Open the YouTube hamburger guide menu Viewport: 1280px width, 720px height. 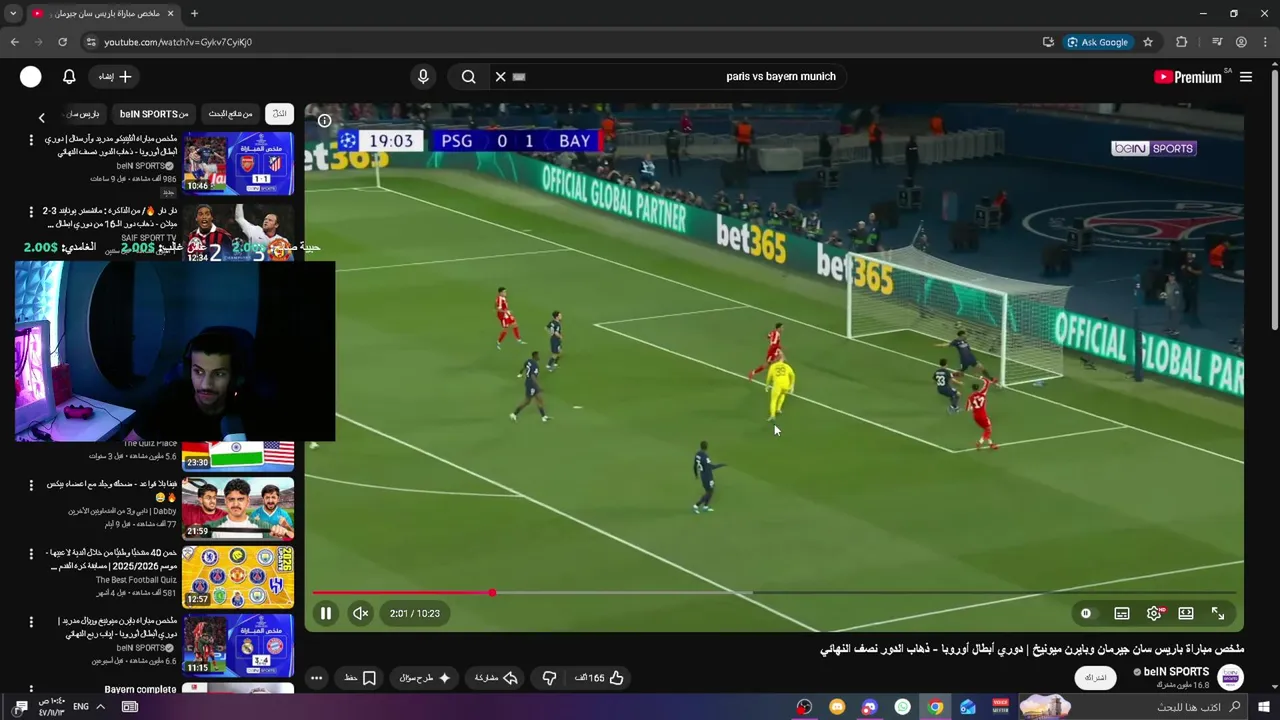[1246, 77]
